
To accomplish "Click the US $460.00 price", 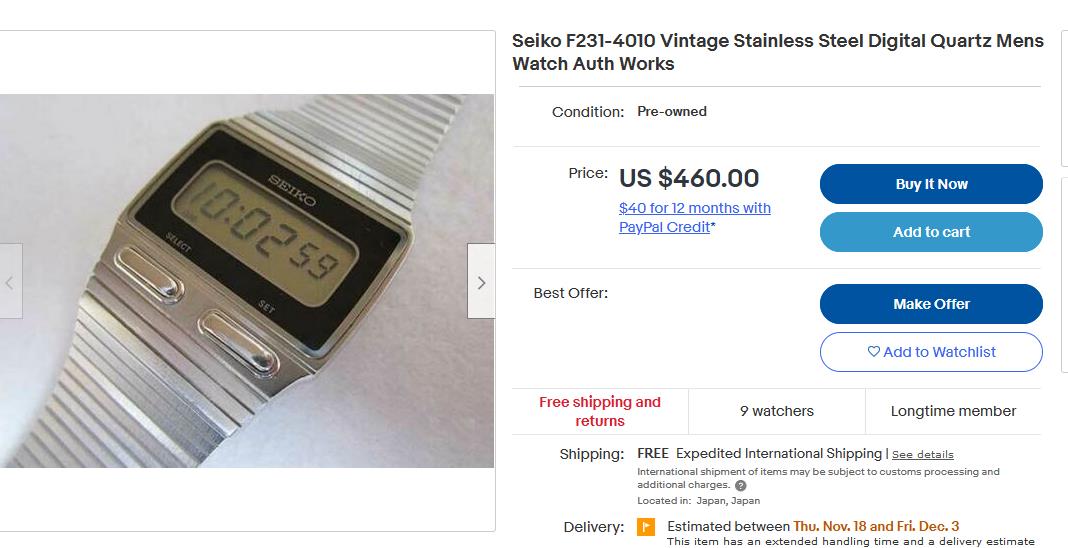I will tap(689, 178).
